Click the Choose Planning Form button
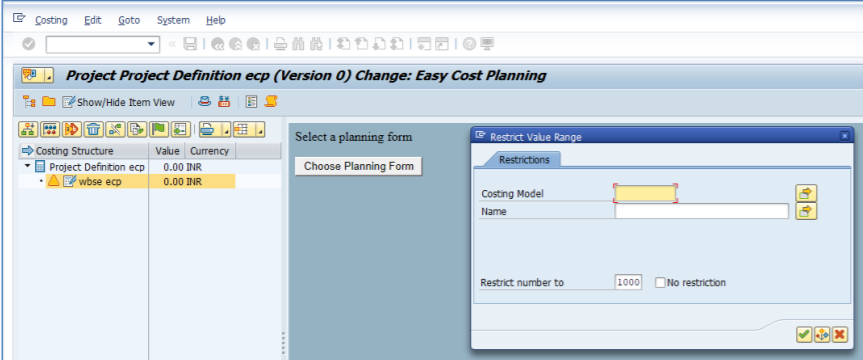Screen dimensions: 863x360 [x=359, y=166]
